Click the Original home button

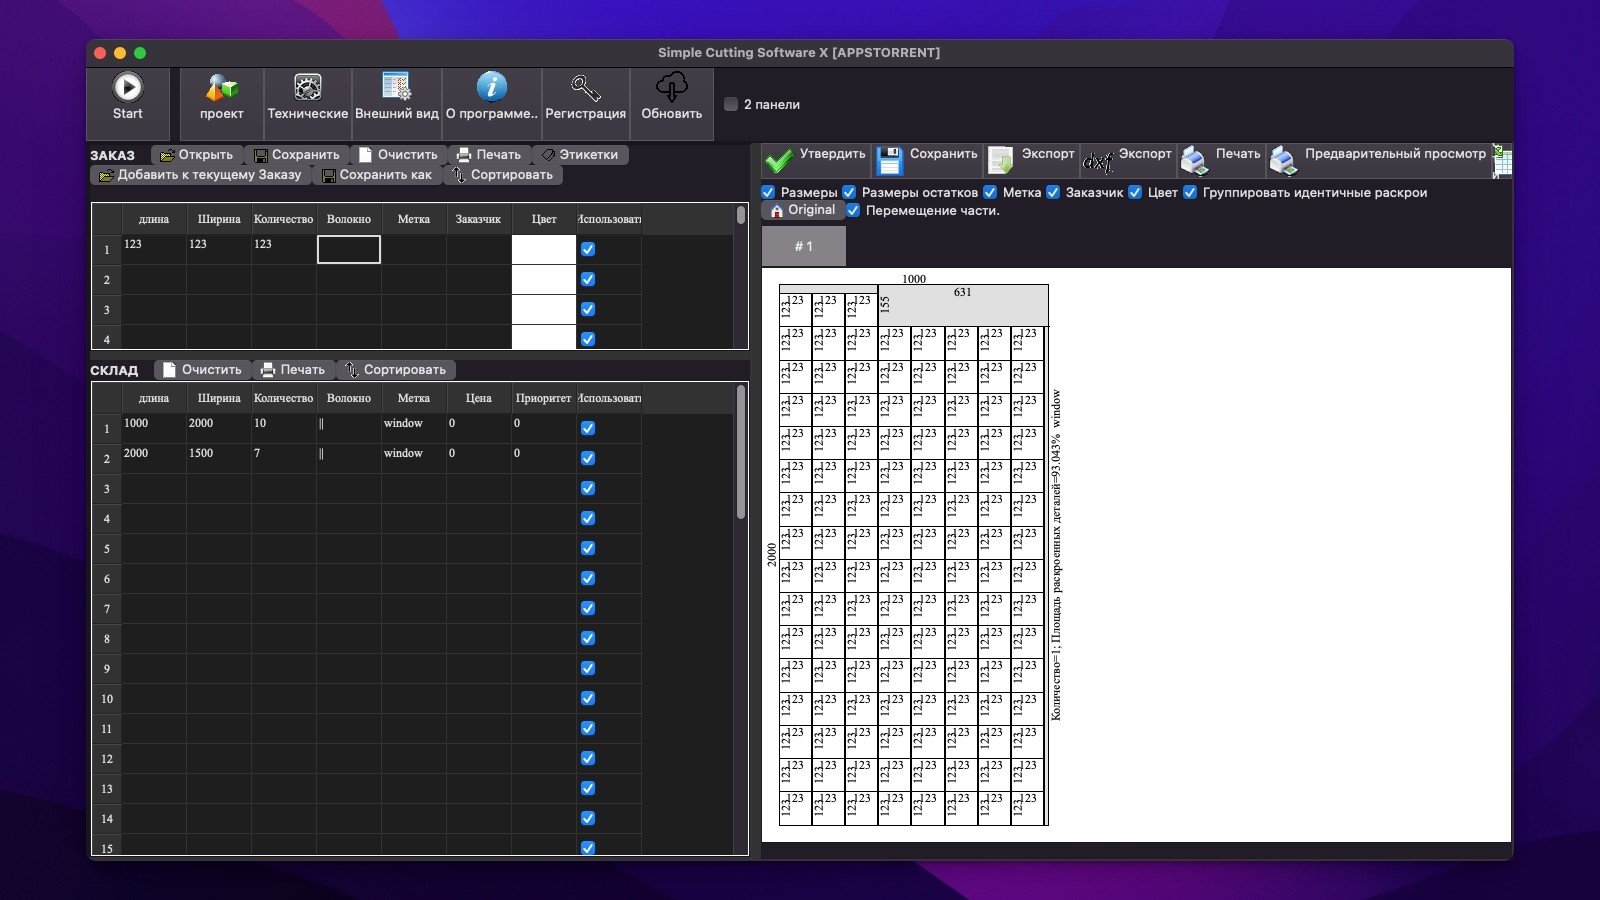801,210
